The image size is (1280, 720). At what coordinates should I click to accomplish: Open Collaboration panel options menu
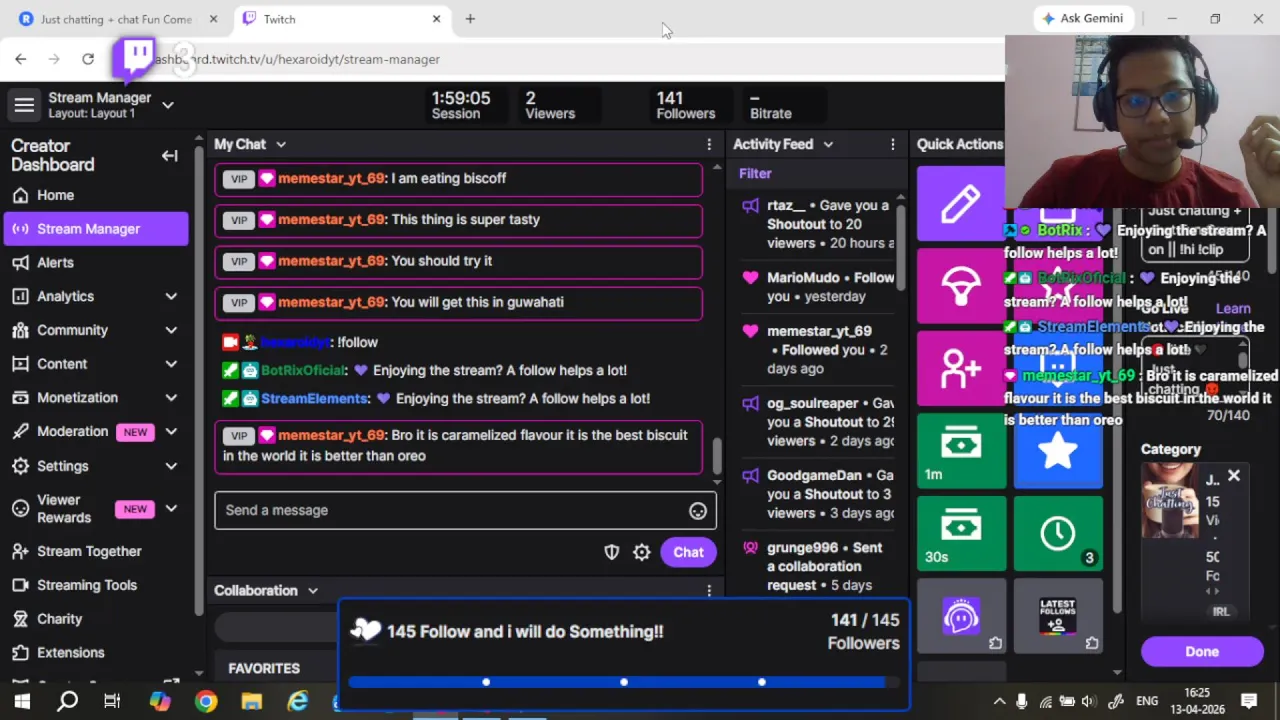point(709,591)
